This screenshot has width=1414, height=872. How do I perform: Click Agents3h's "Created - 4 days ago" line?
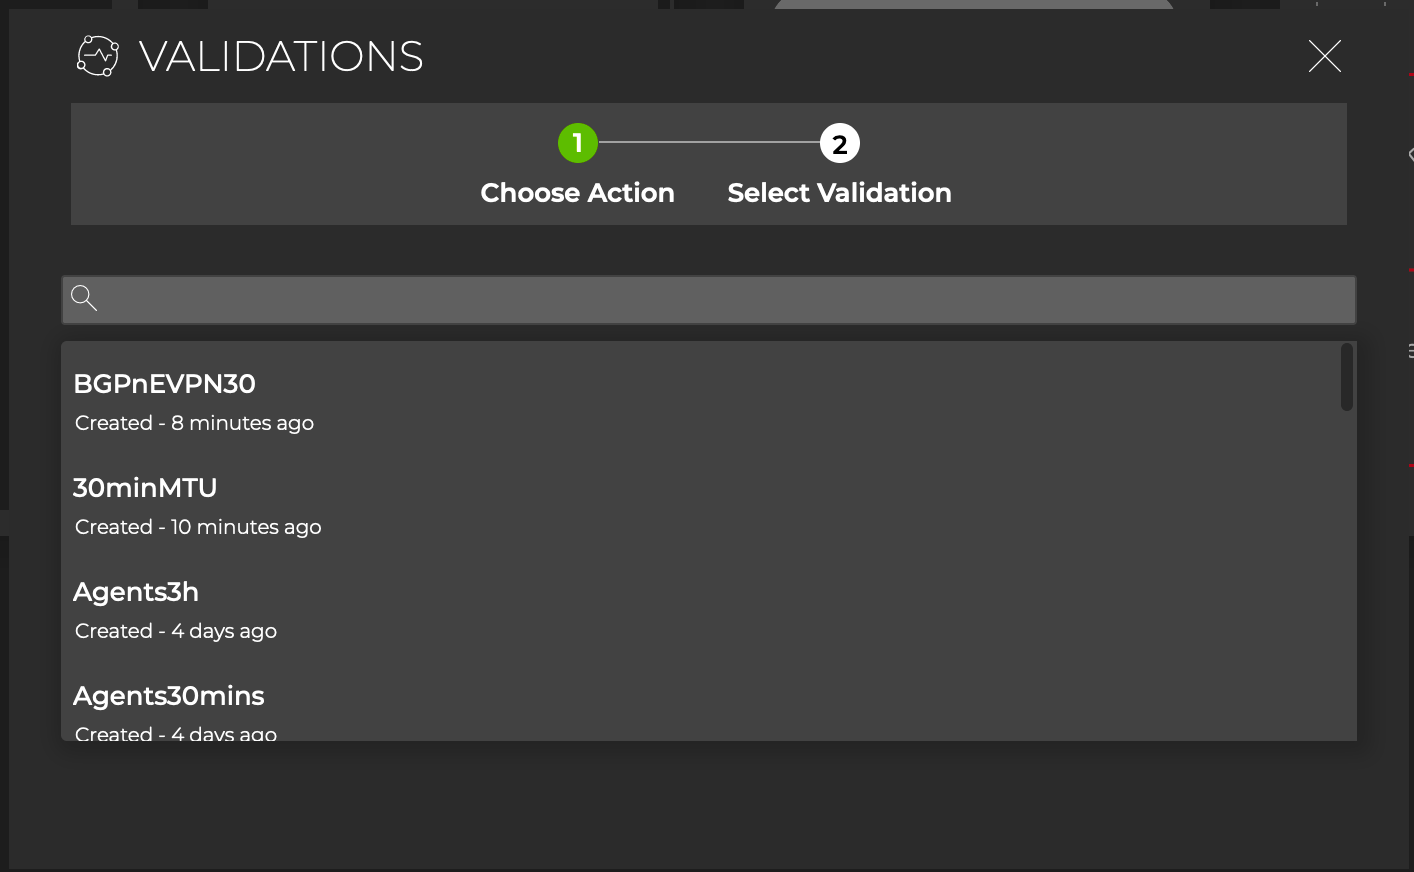(x=176, y=631)
